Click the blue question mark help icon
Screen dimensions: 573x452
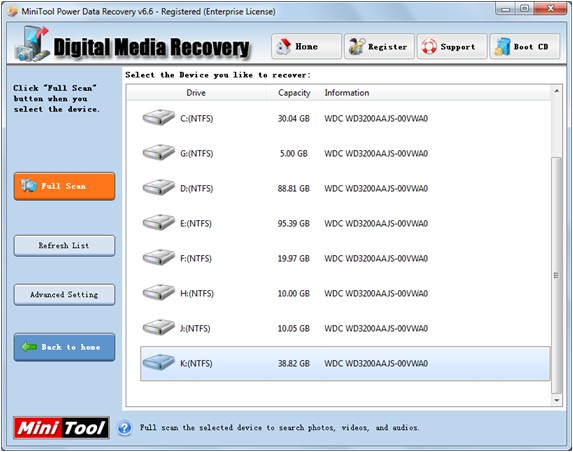(x=125, y=428)
